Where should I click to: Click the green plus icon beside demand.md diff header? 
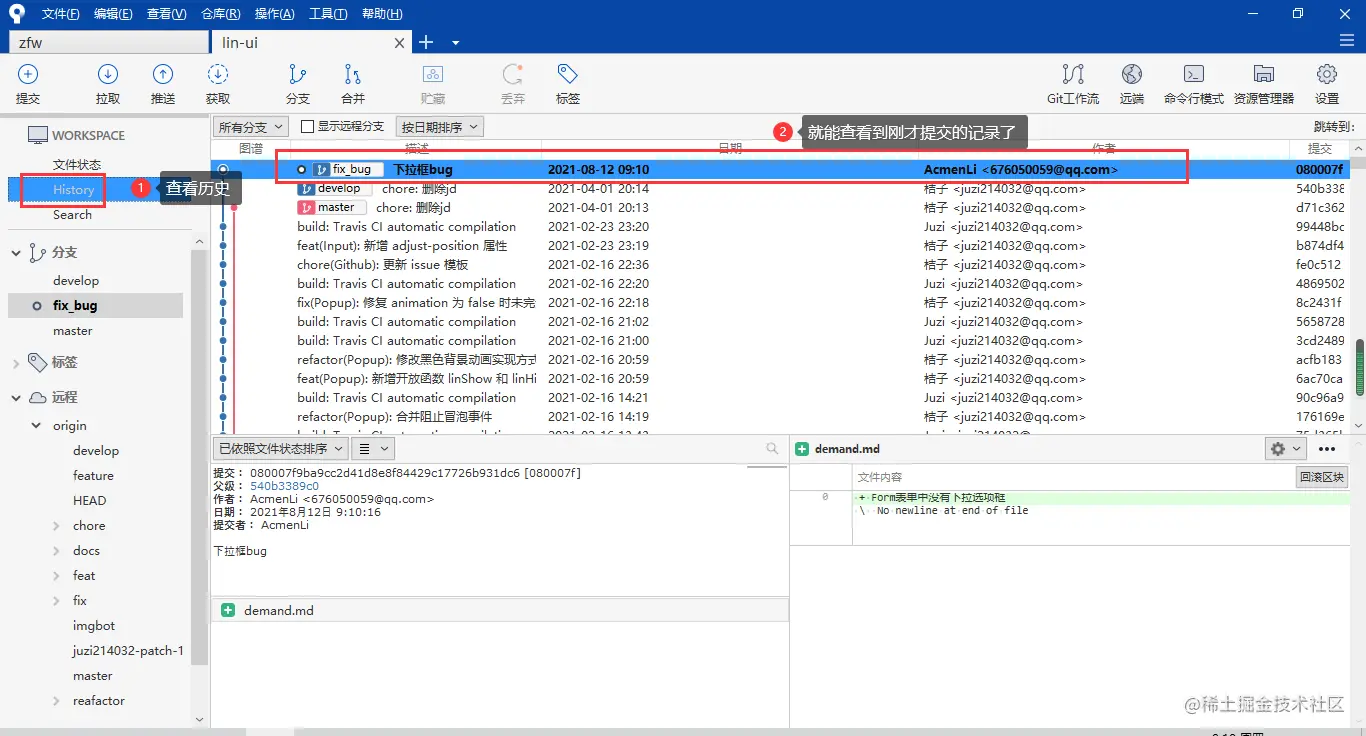click(802, 449)
